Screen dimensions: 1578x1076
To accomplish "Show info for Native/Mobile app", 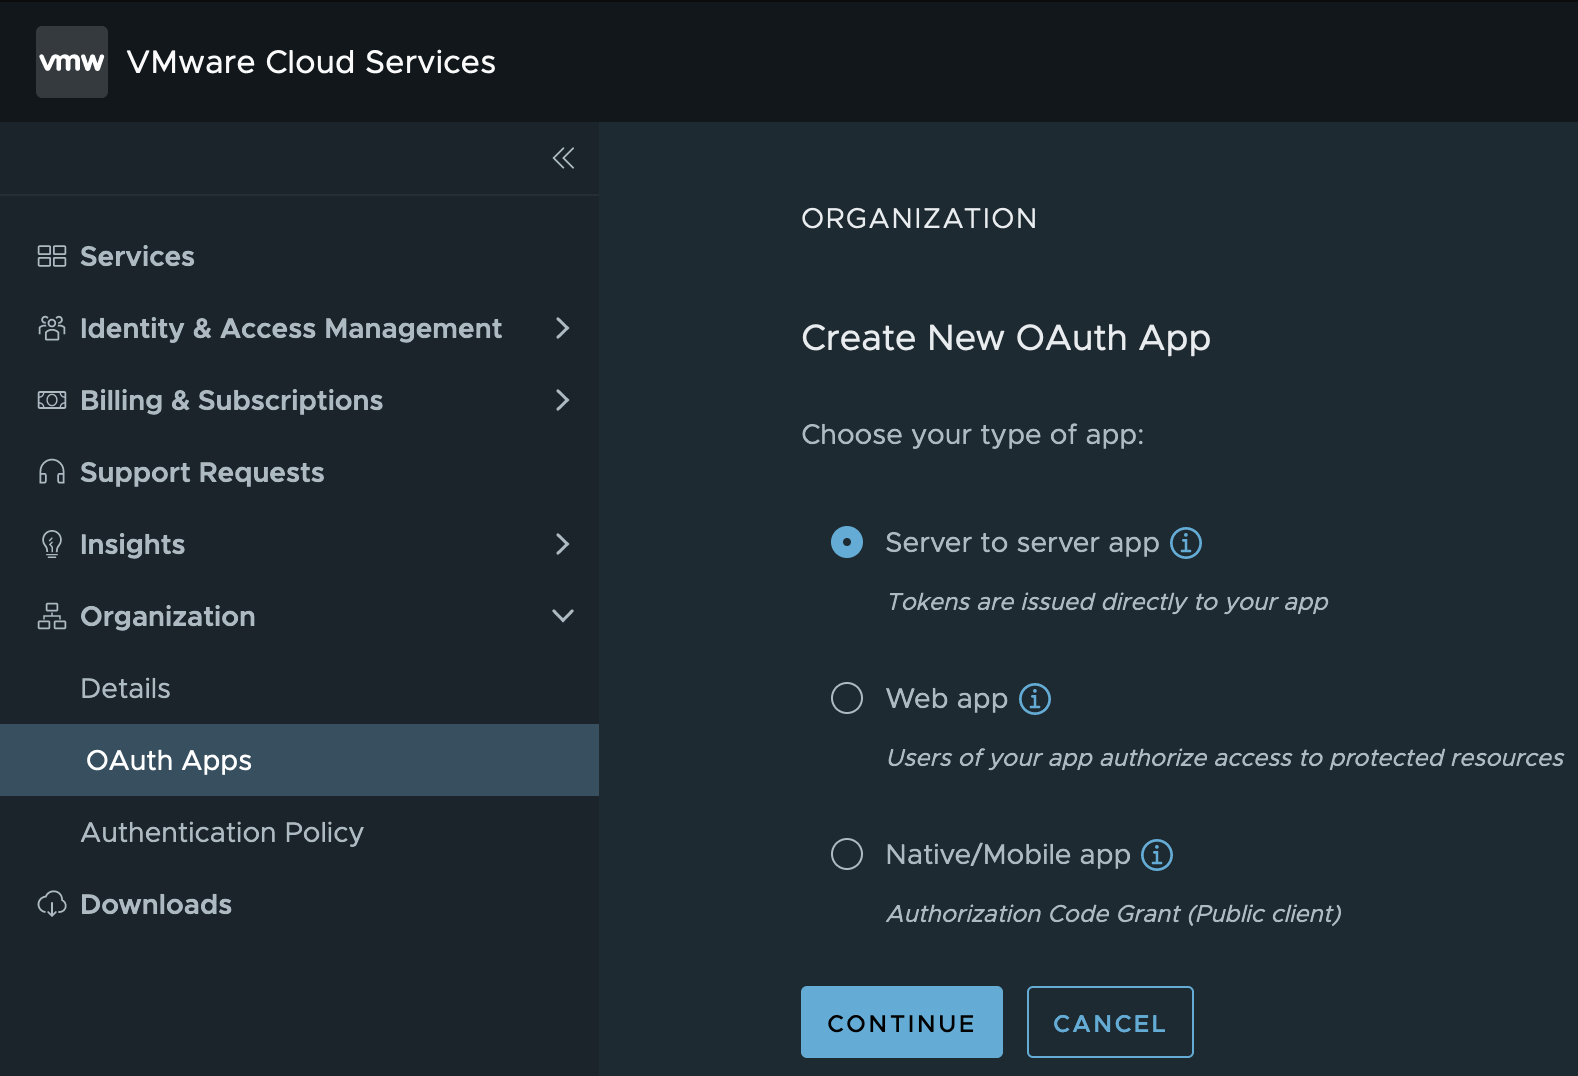I will click(x=1157, y=855).
